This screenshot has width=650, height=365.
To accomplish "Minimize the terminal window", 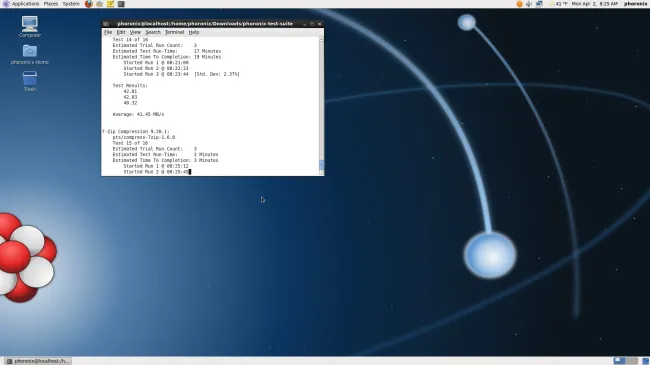I will [x=305, y=24].
